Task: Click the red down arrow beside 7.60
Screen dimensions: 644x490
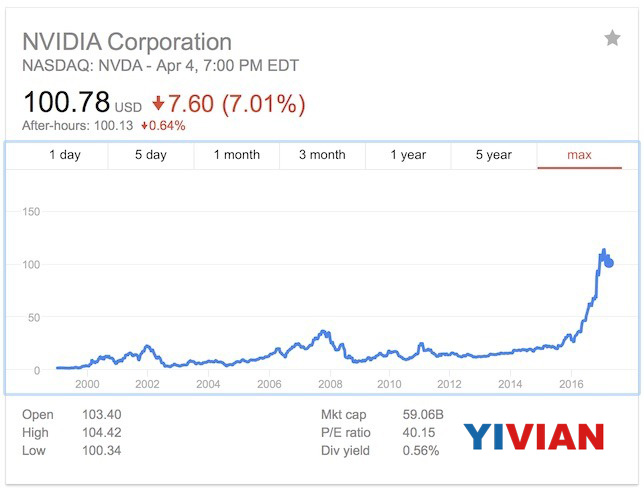Action: (x=159, y=103)
